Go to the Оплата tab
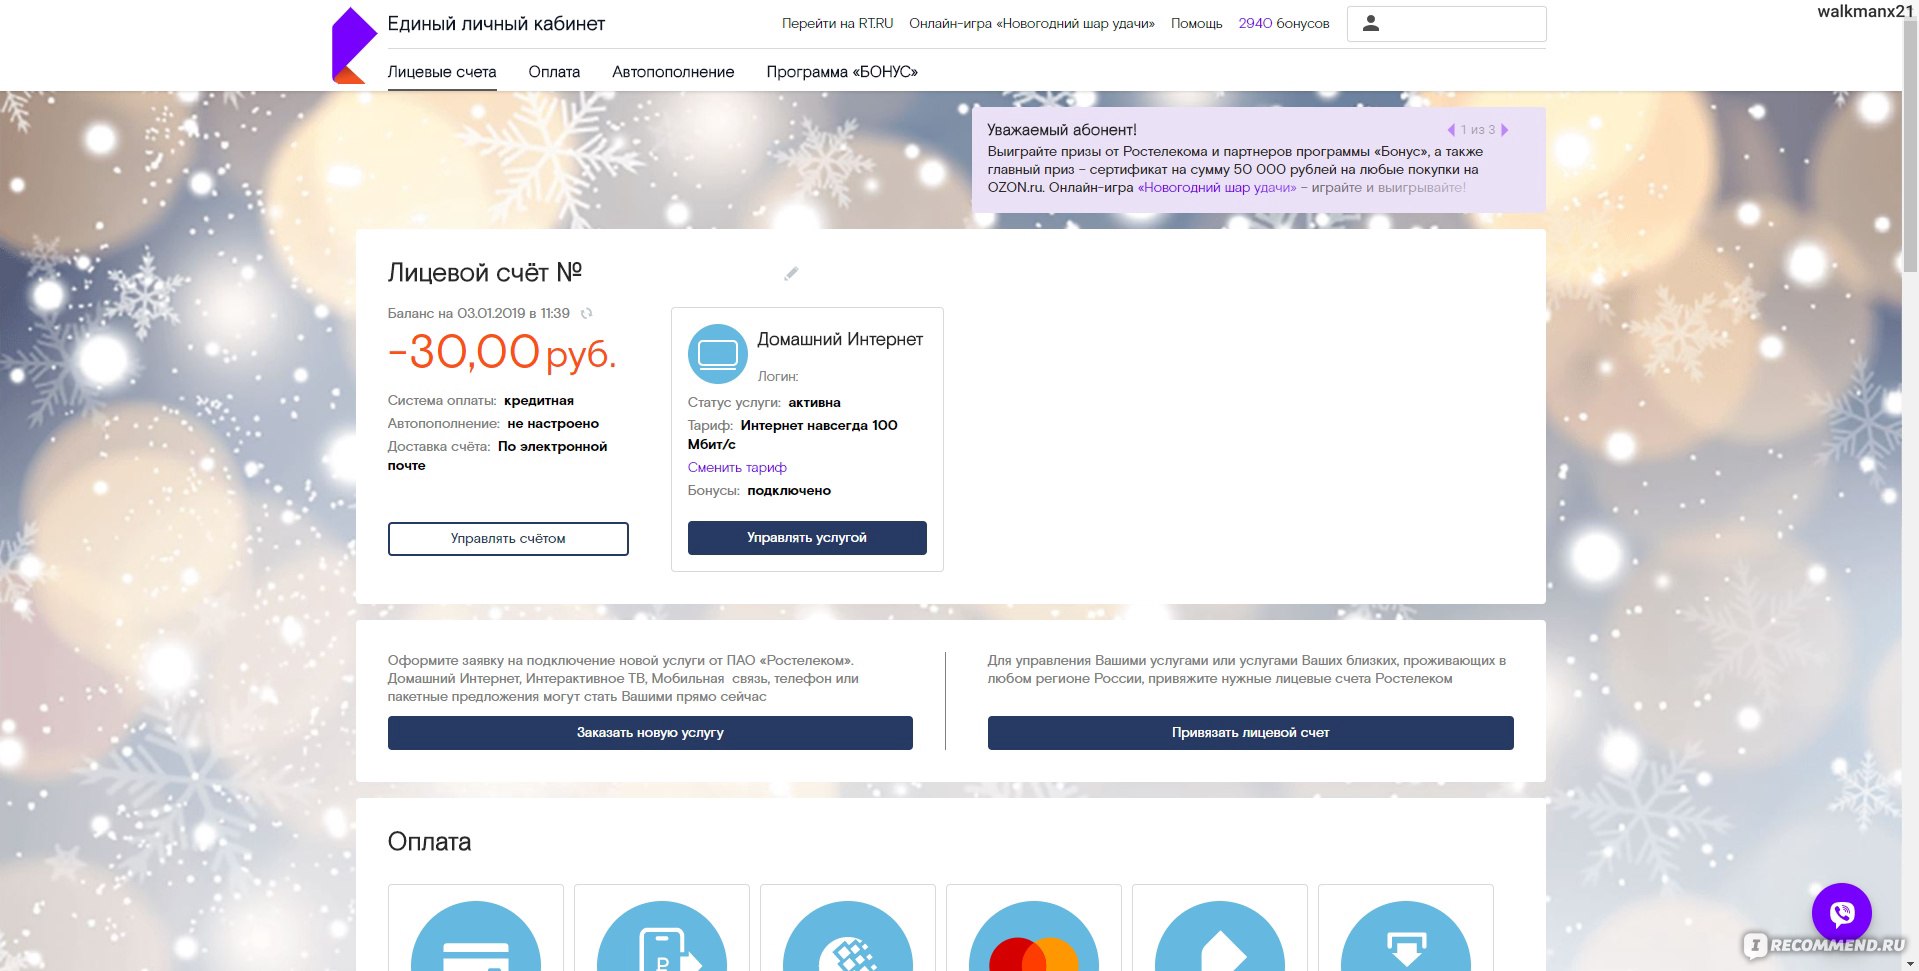1919x971 pixels. tap(554, 72)
